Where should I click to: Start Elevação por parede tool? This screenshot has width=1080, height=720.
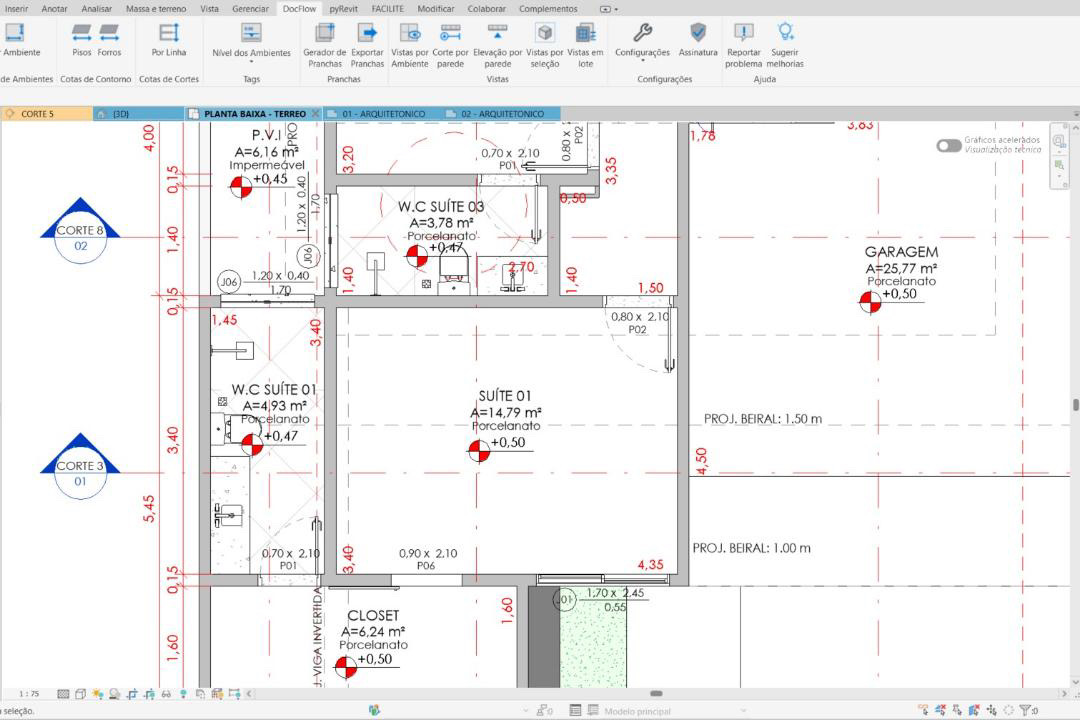click(497, 45)
